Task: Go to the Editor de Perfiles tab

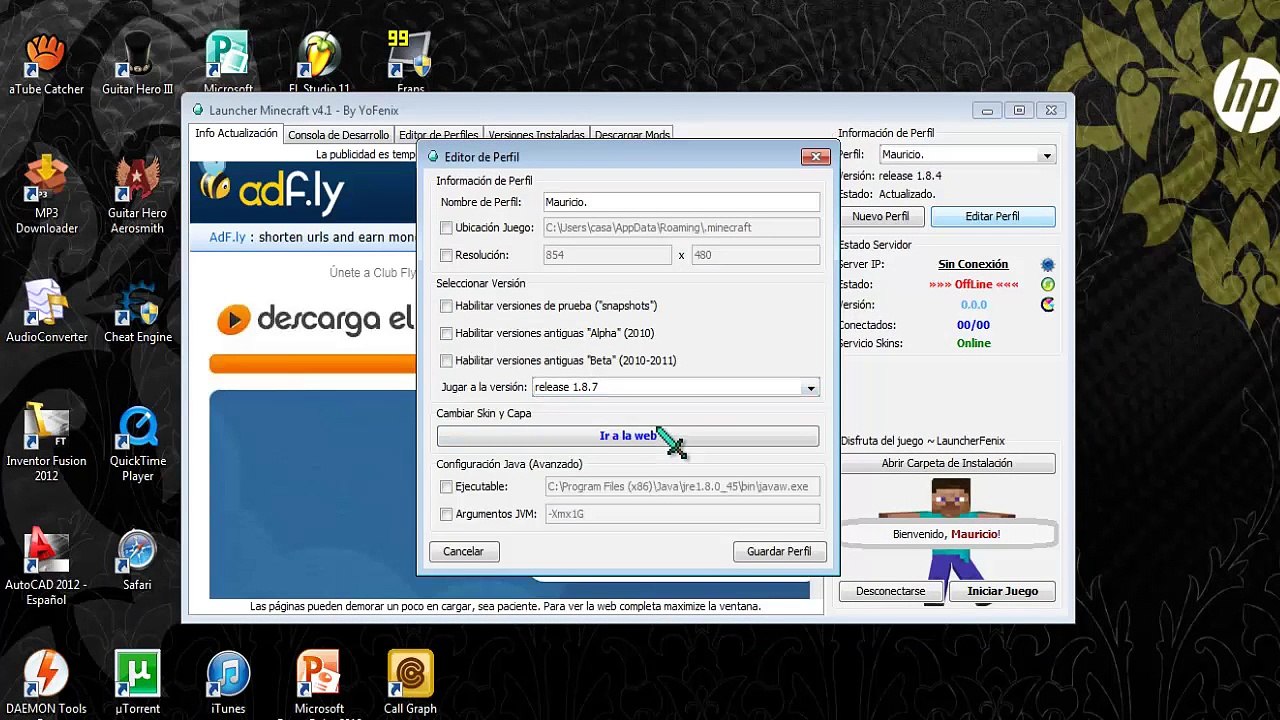Action: (x=438, y=135)
